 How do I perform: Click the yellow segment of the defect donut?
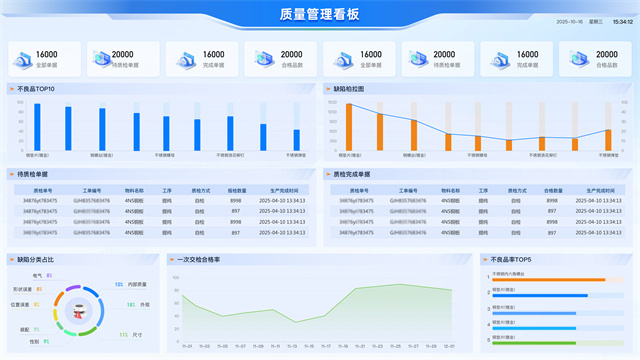(56, 315)
